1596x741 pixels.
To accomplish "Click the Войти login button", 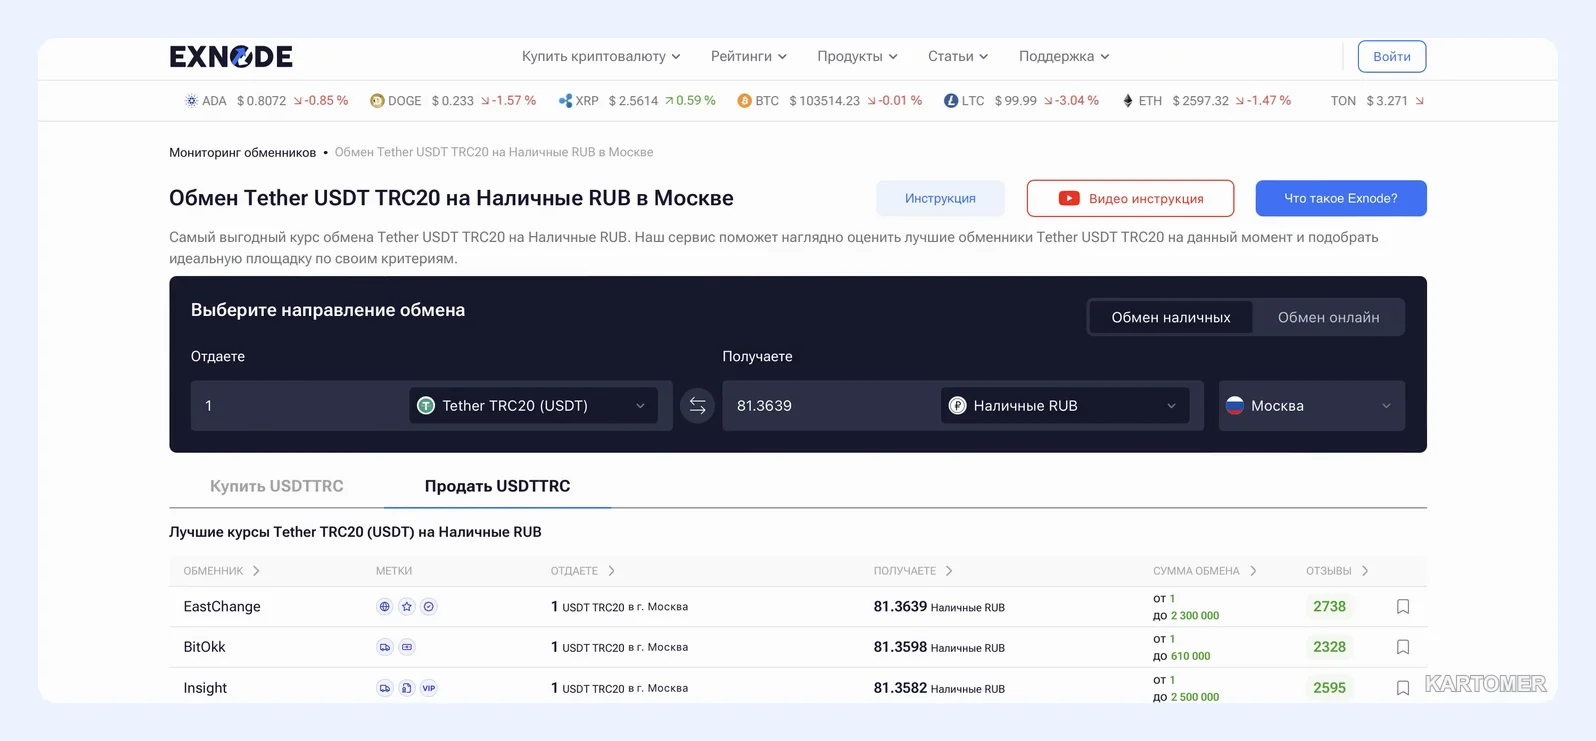I will (x=1392, y=57).
